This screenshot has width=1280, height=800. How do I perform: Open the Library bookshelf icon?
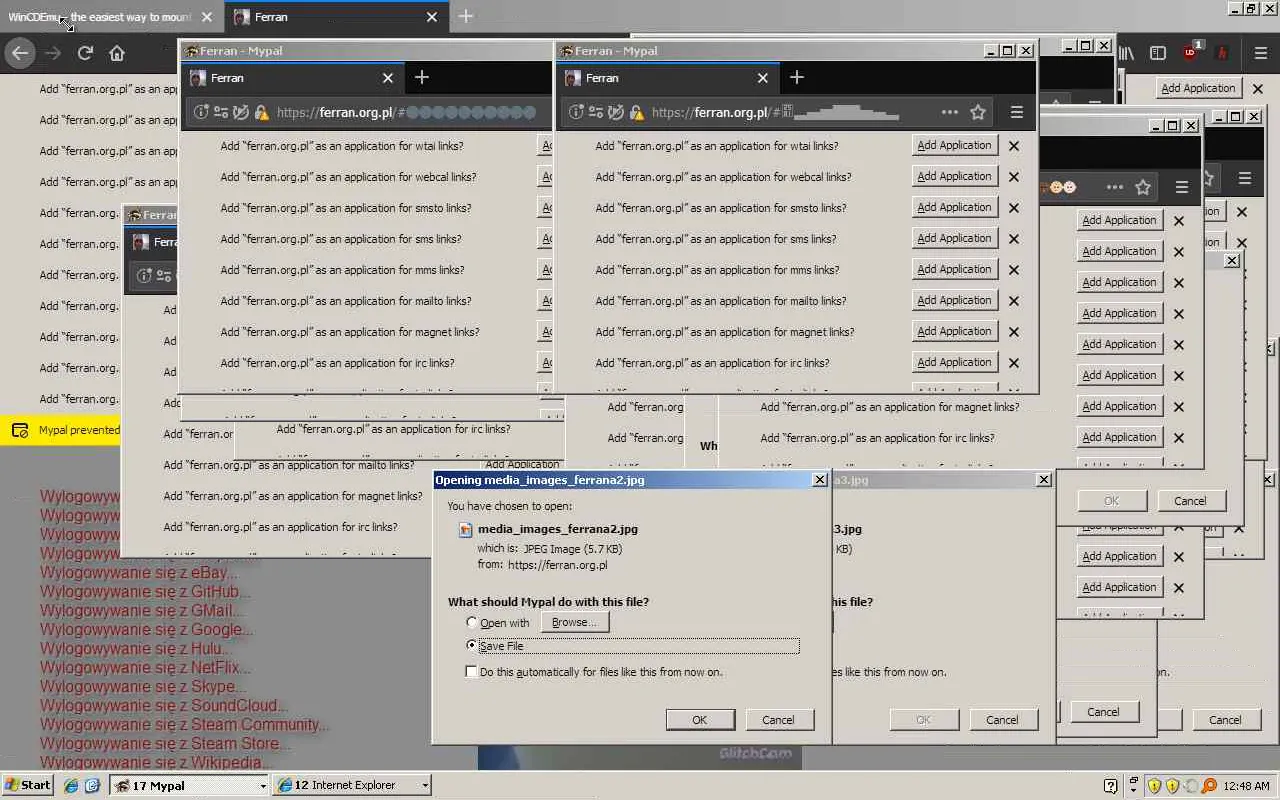click(x=1127, y=53)
